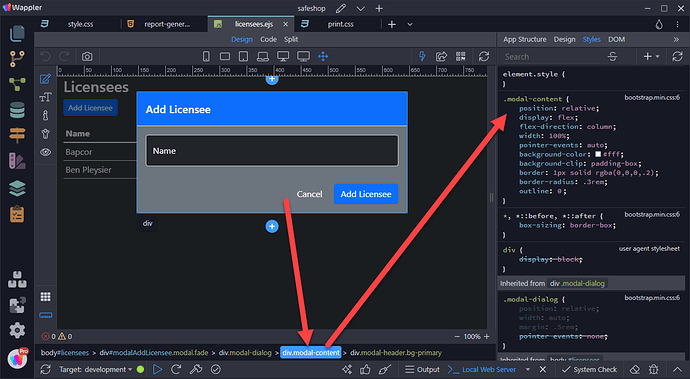Image resolution: width=690 pixels, height=379 pixels.
Task: Open the Git branch manager sidebar icon
Action: (17, 59)
